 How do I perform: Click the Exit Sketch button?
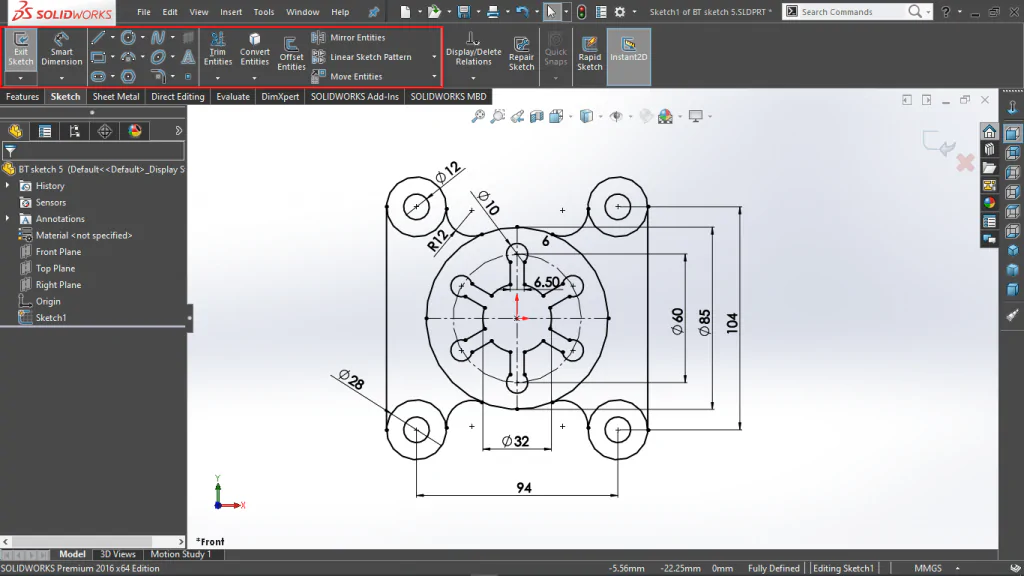click(x=20, y=48)
